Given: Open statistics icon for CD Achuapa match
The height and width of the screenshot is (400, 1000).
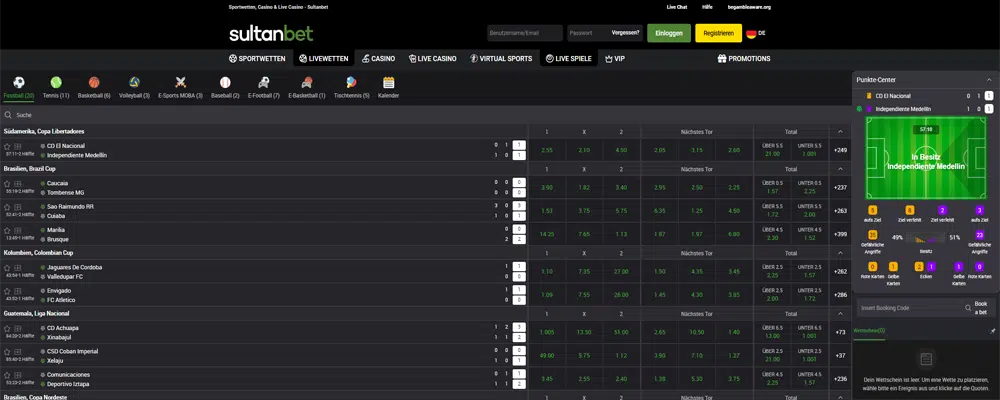Looking at the screenshot, I should [17, 329].
